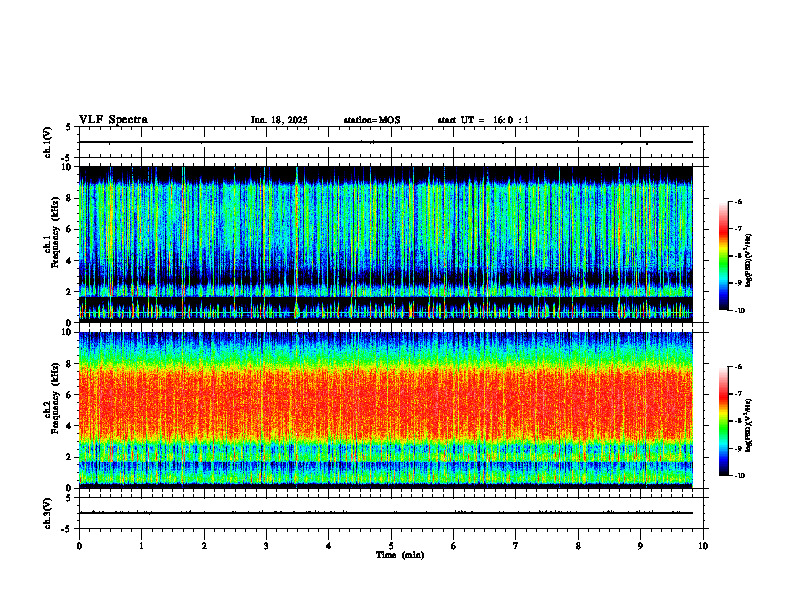Click time axis tick label "5"
Viewport: 792px width, 612px height.
click(x=391, y=546)
